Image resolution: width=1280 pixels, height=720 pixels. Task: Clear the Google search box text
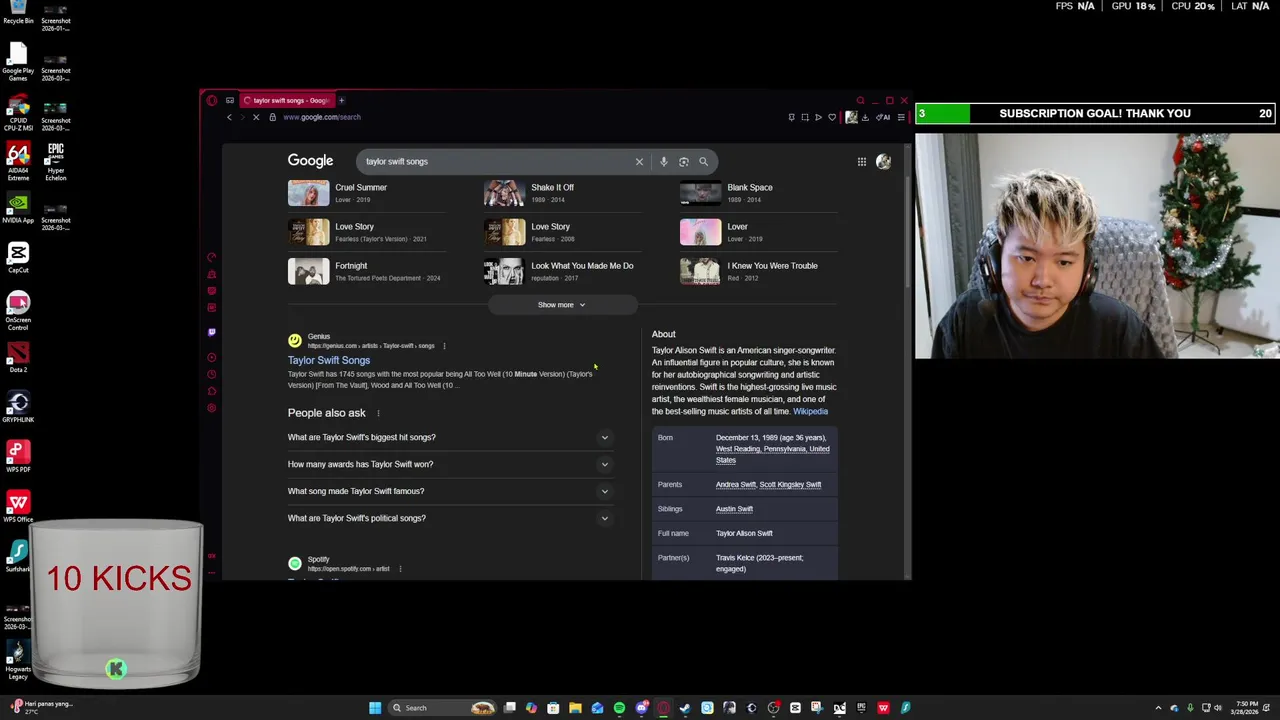click(639, 161)
